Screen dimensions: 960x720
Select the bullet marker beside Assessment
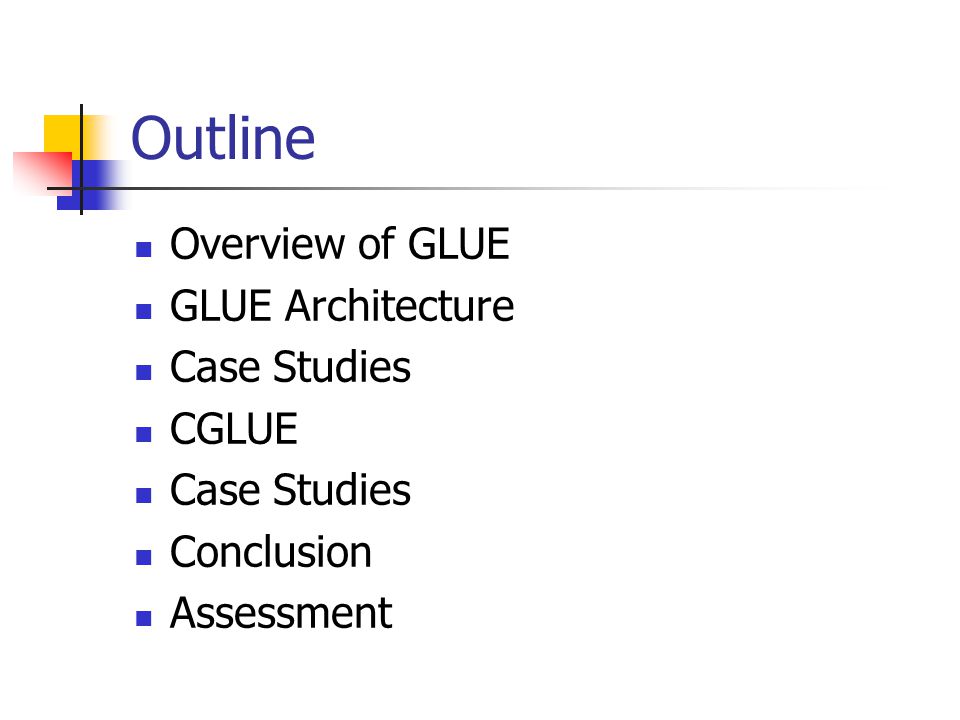point(143,618)
